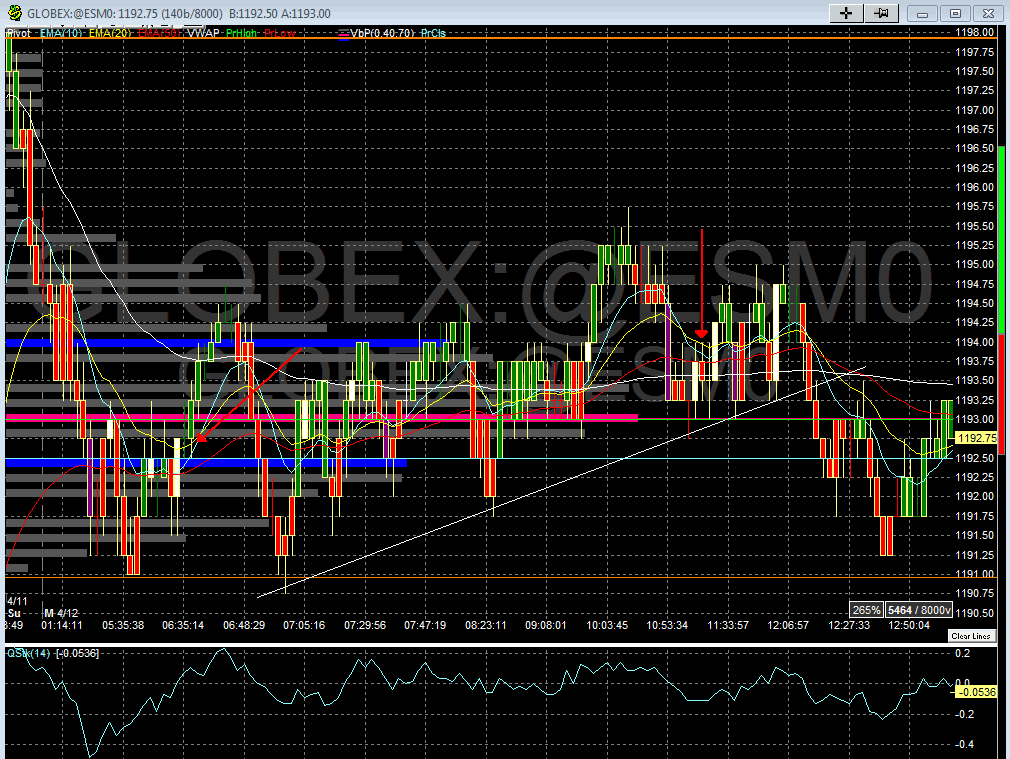Click the VWAP indicator label
This screenshot has height=759, width=1010.
204,33
